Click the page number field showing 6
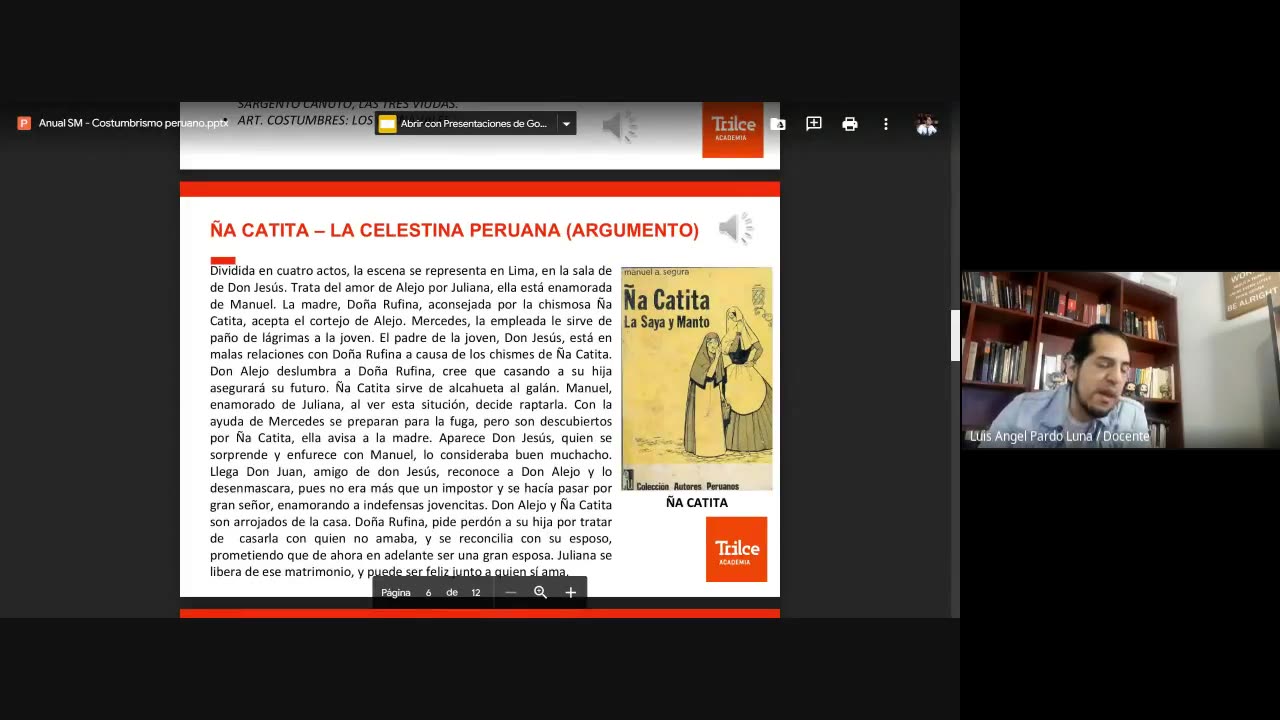Viewport: 1280px width, 720px height. click(x=428, y=592)
